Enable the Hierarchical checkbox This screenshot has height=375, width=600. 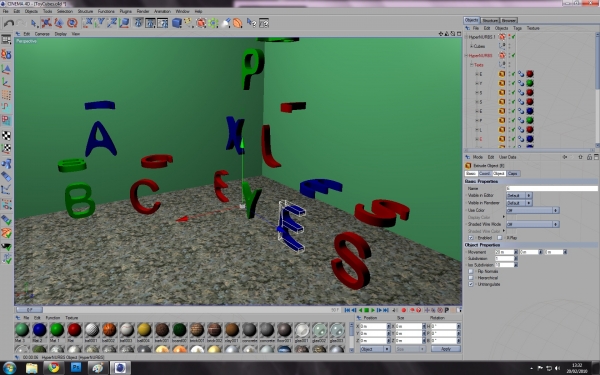pyautogui.click(x=471, y=278)
